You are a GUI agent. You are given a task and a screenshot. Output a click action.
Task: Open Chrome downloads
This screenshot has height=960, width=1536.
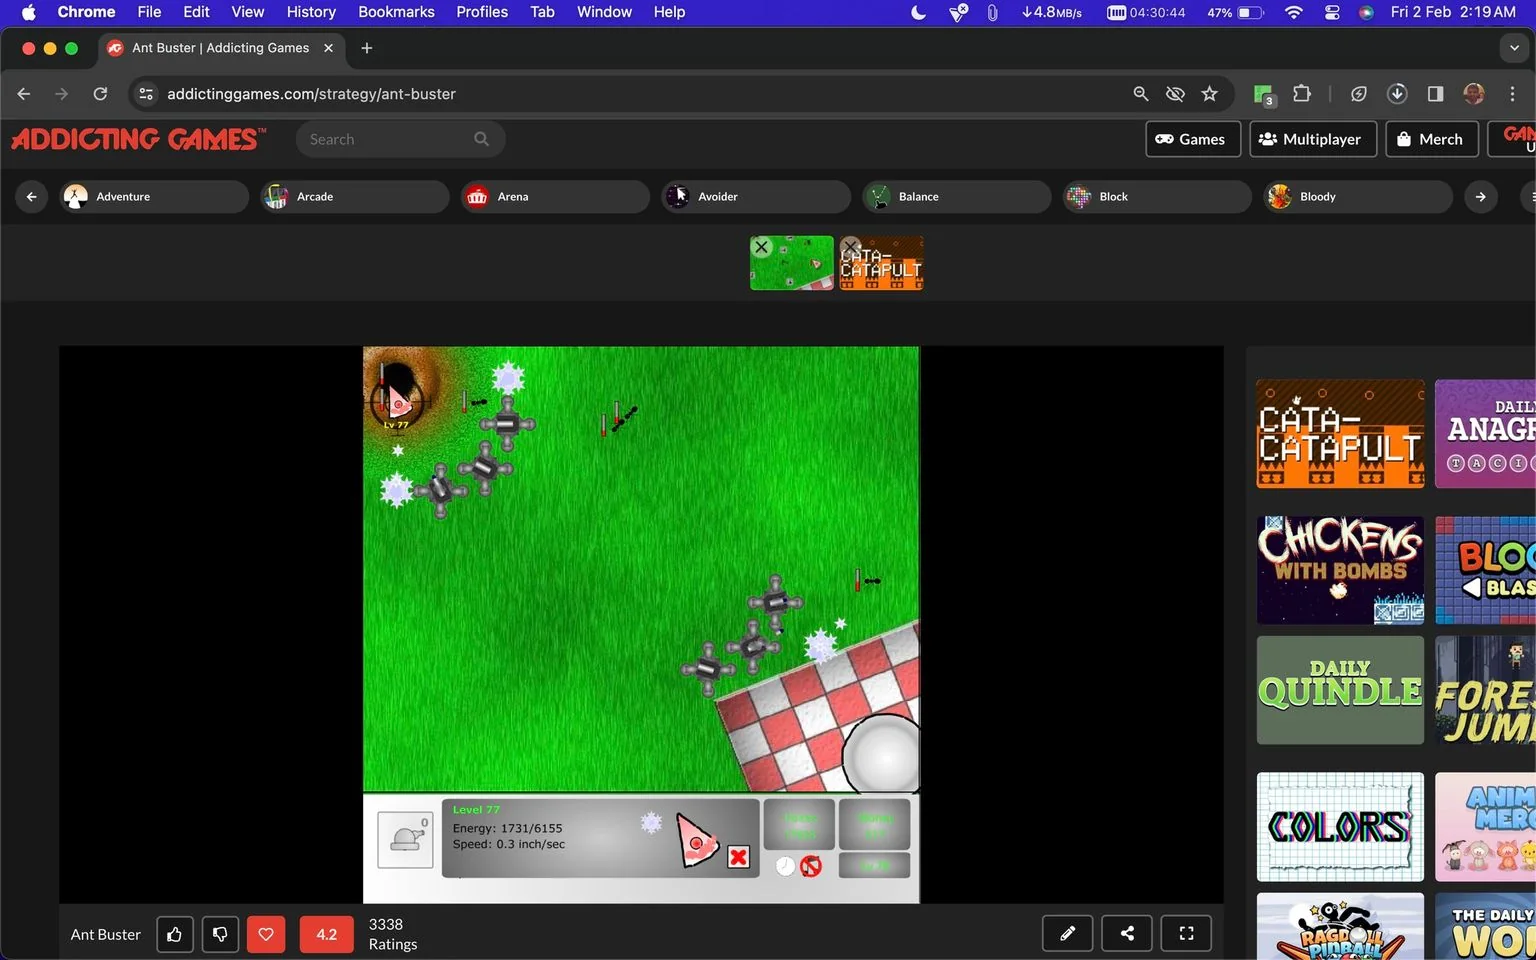(x=1397, y=94)
